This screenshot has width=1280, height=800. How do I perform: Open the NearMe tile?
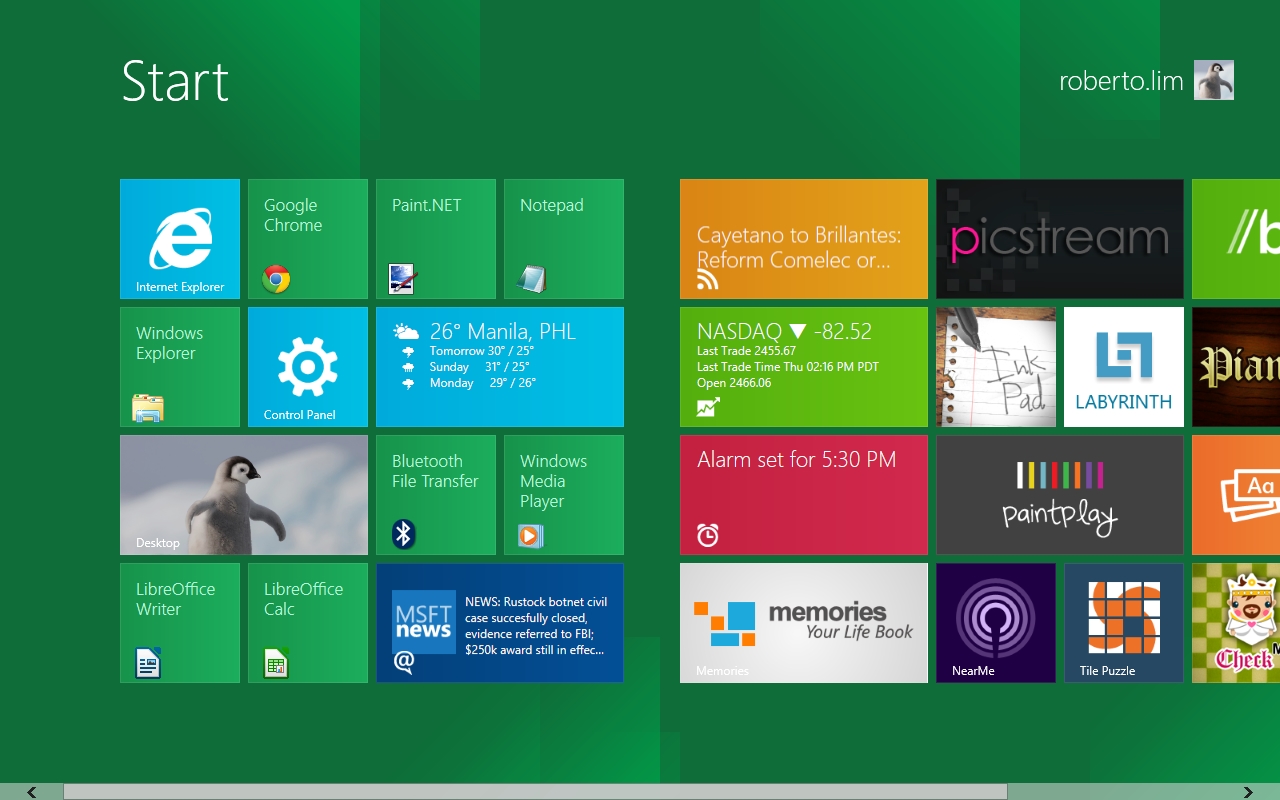click(996, 623)
